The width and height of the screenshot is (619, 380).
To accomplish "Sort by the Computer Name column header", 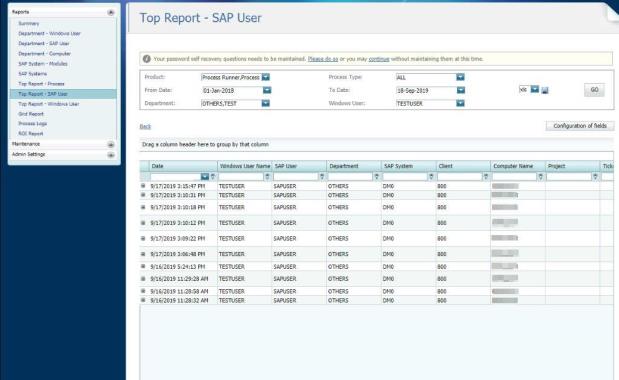I will click(518, 166).
